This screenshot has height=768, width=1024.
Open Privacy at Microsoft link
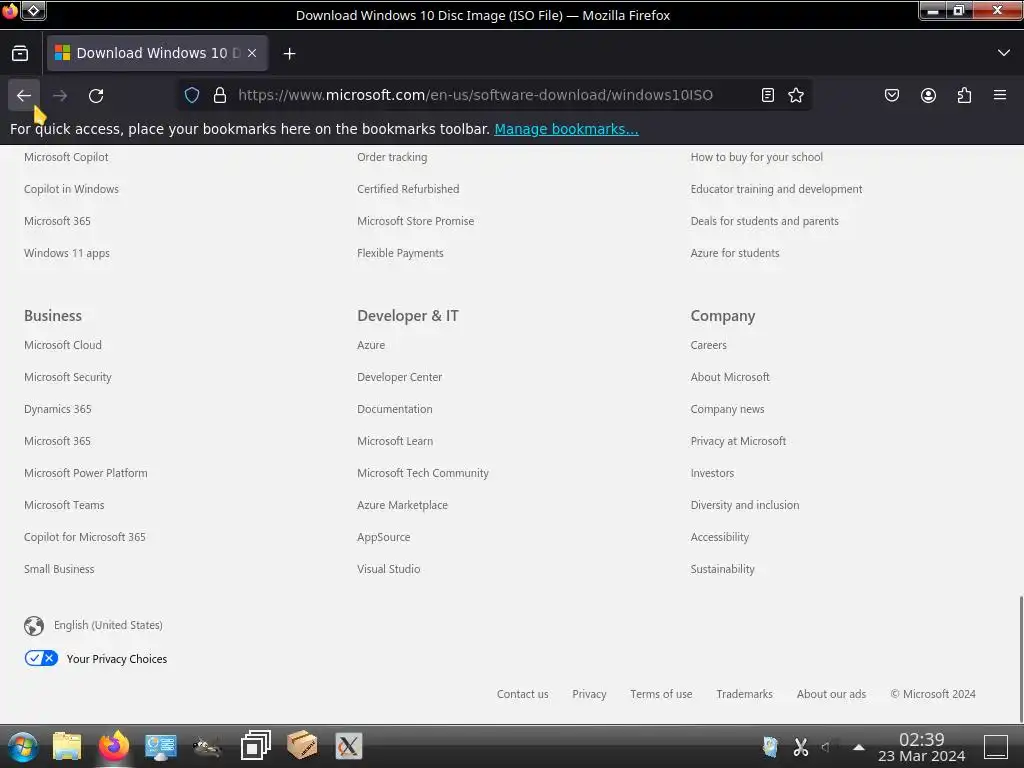[738, 441]
